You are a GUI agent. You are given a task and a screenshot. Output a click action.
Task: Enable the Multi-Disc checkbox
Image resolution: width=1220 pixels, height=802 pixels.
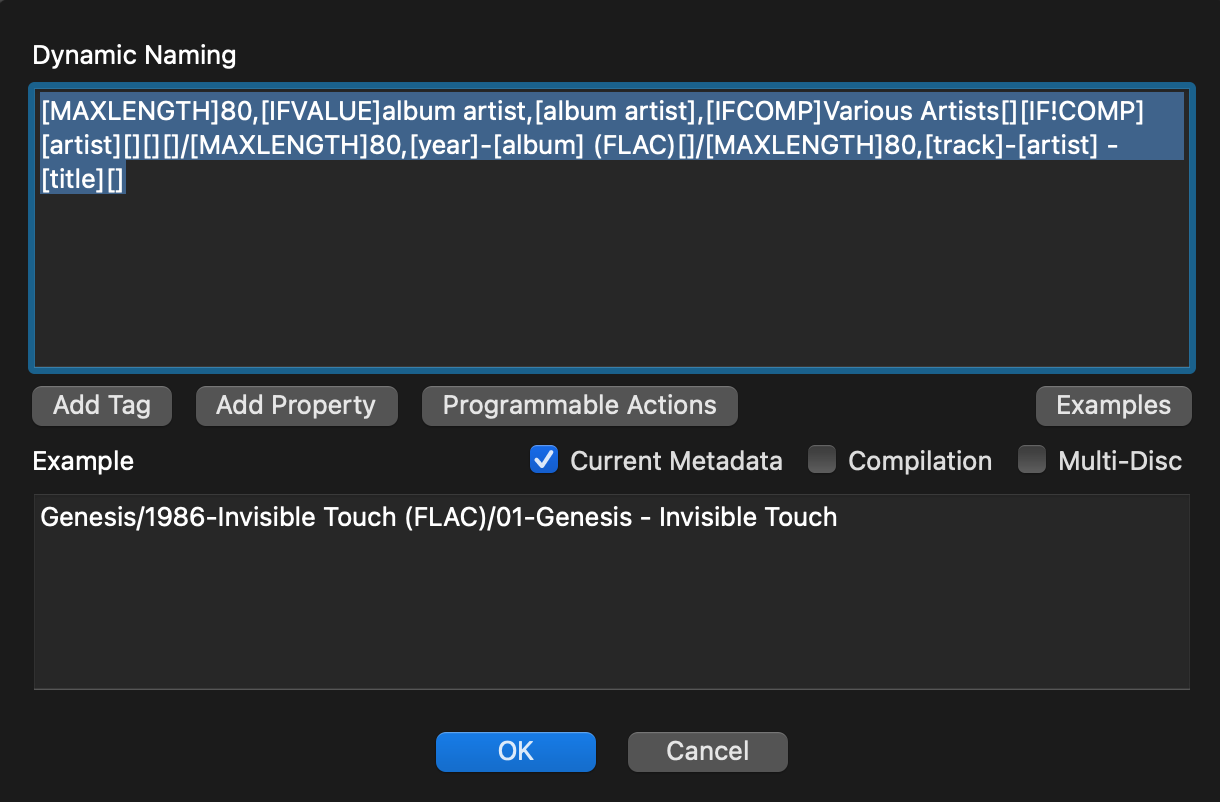tap(1032, 460)
